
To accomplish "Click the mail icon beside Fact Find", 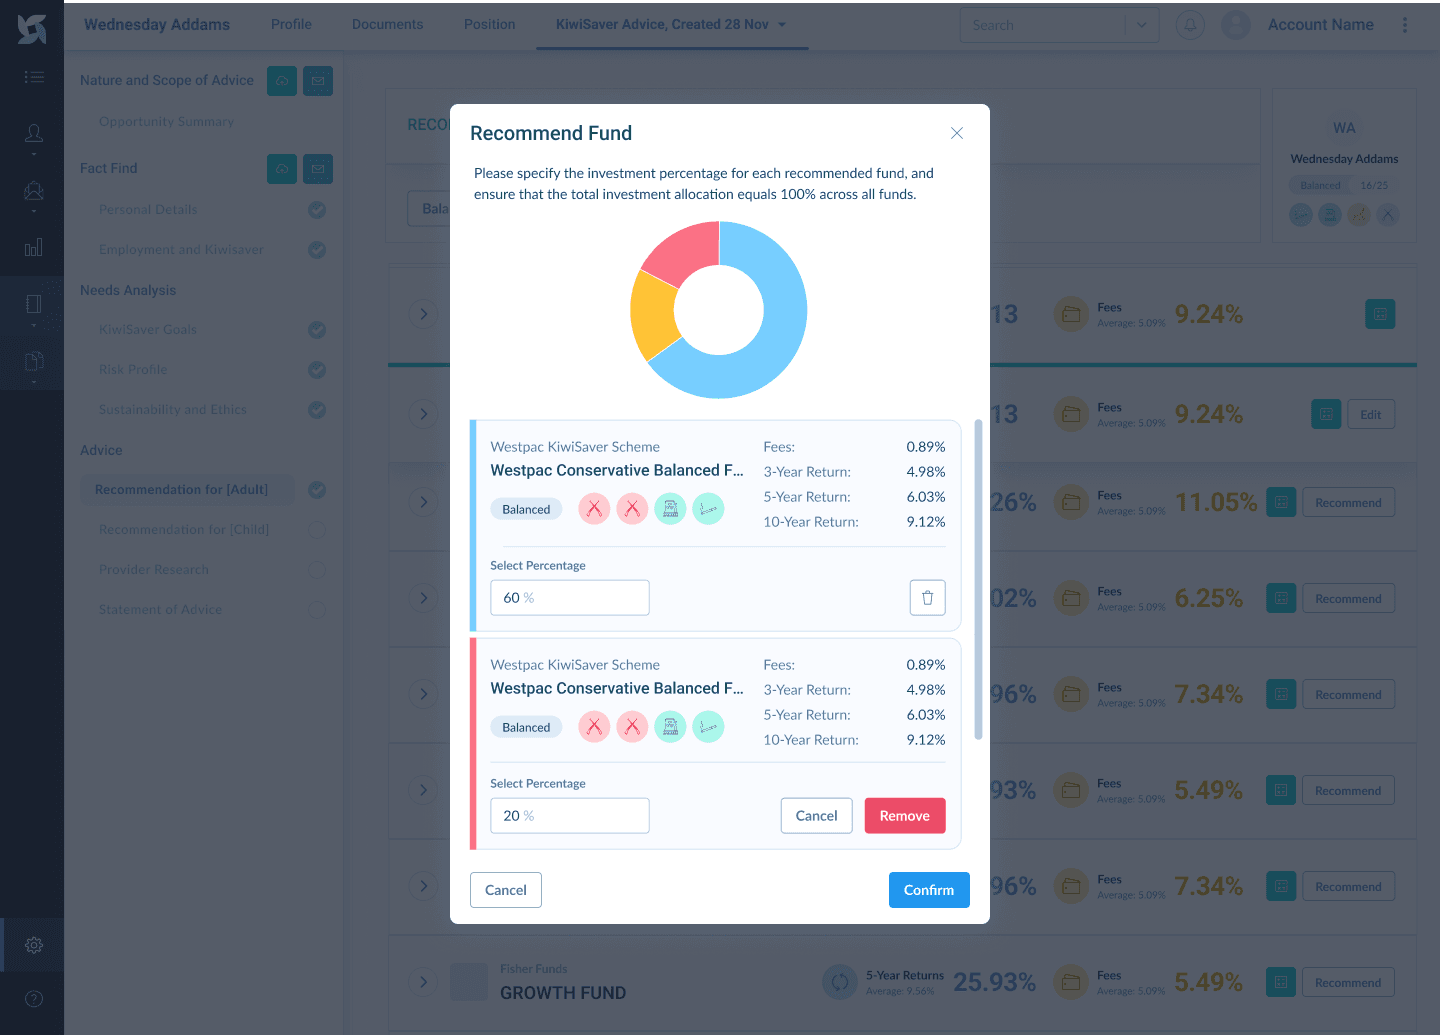I will [318, 169].
